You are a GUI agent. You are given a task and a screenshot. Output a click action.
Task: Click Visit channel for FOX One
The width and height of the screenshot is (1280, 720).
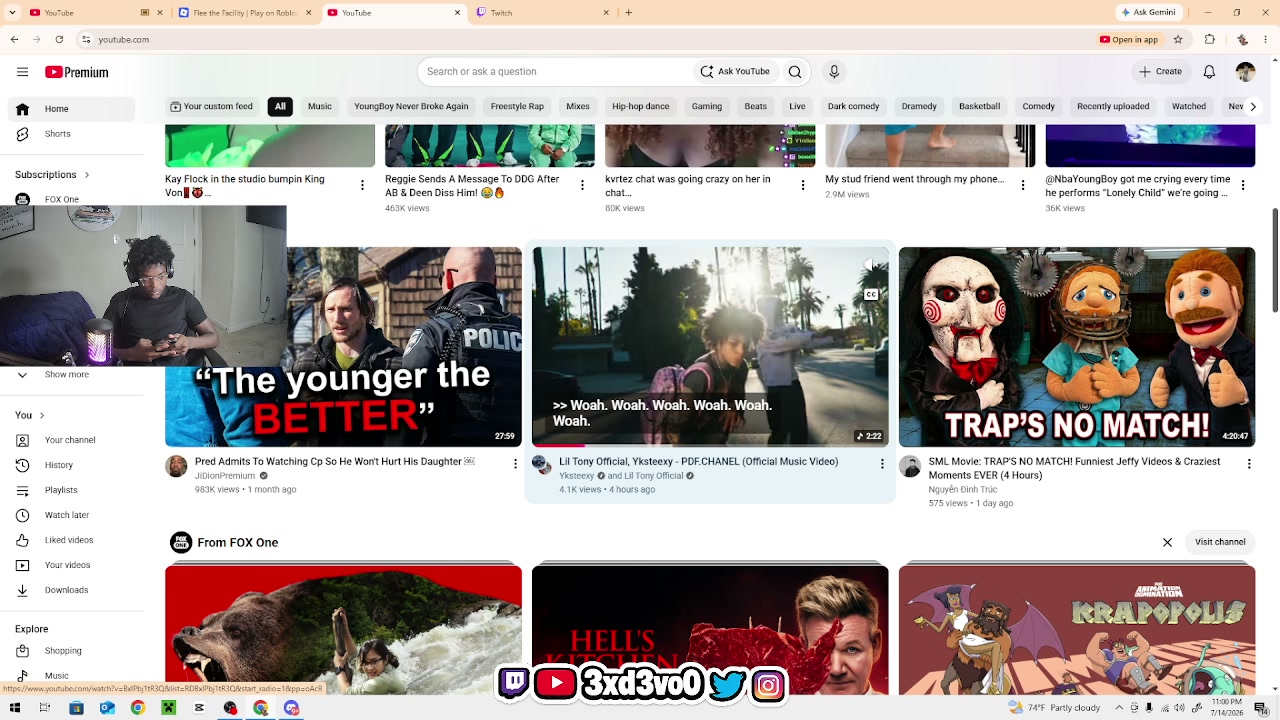[1220, 542]
